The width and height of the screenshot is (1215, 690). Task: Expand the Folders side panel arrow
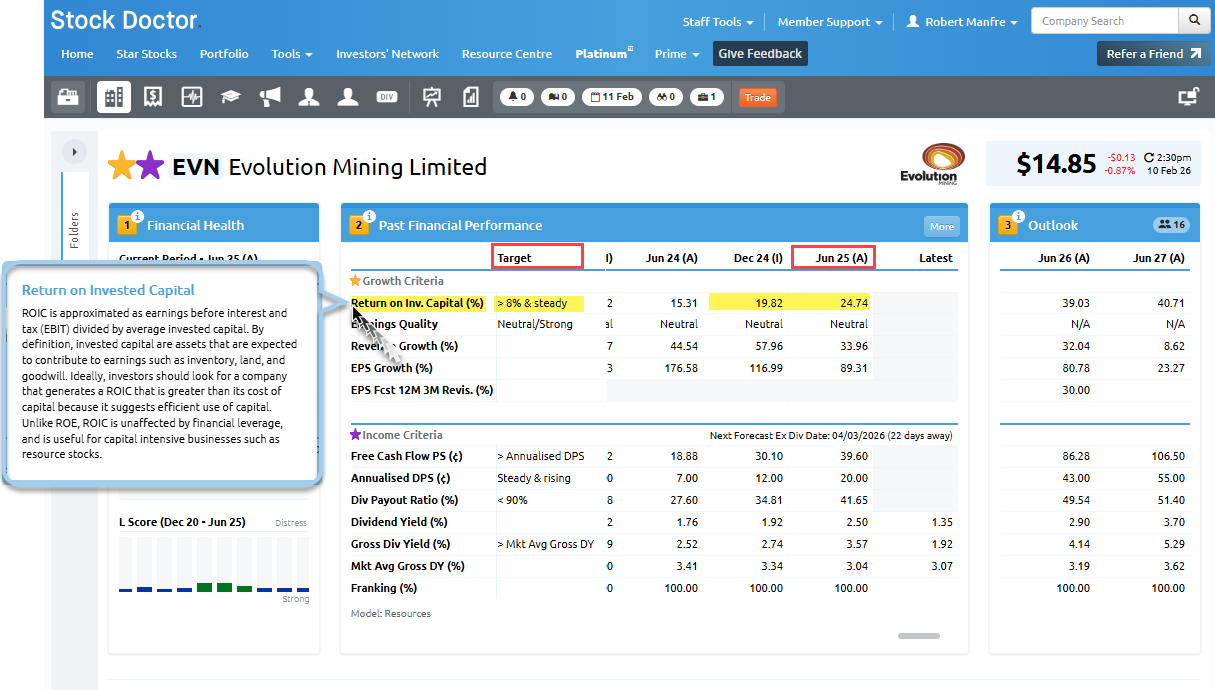tap(74, 152)
